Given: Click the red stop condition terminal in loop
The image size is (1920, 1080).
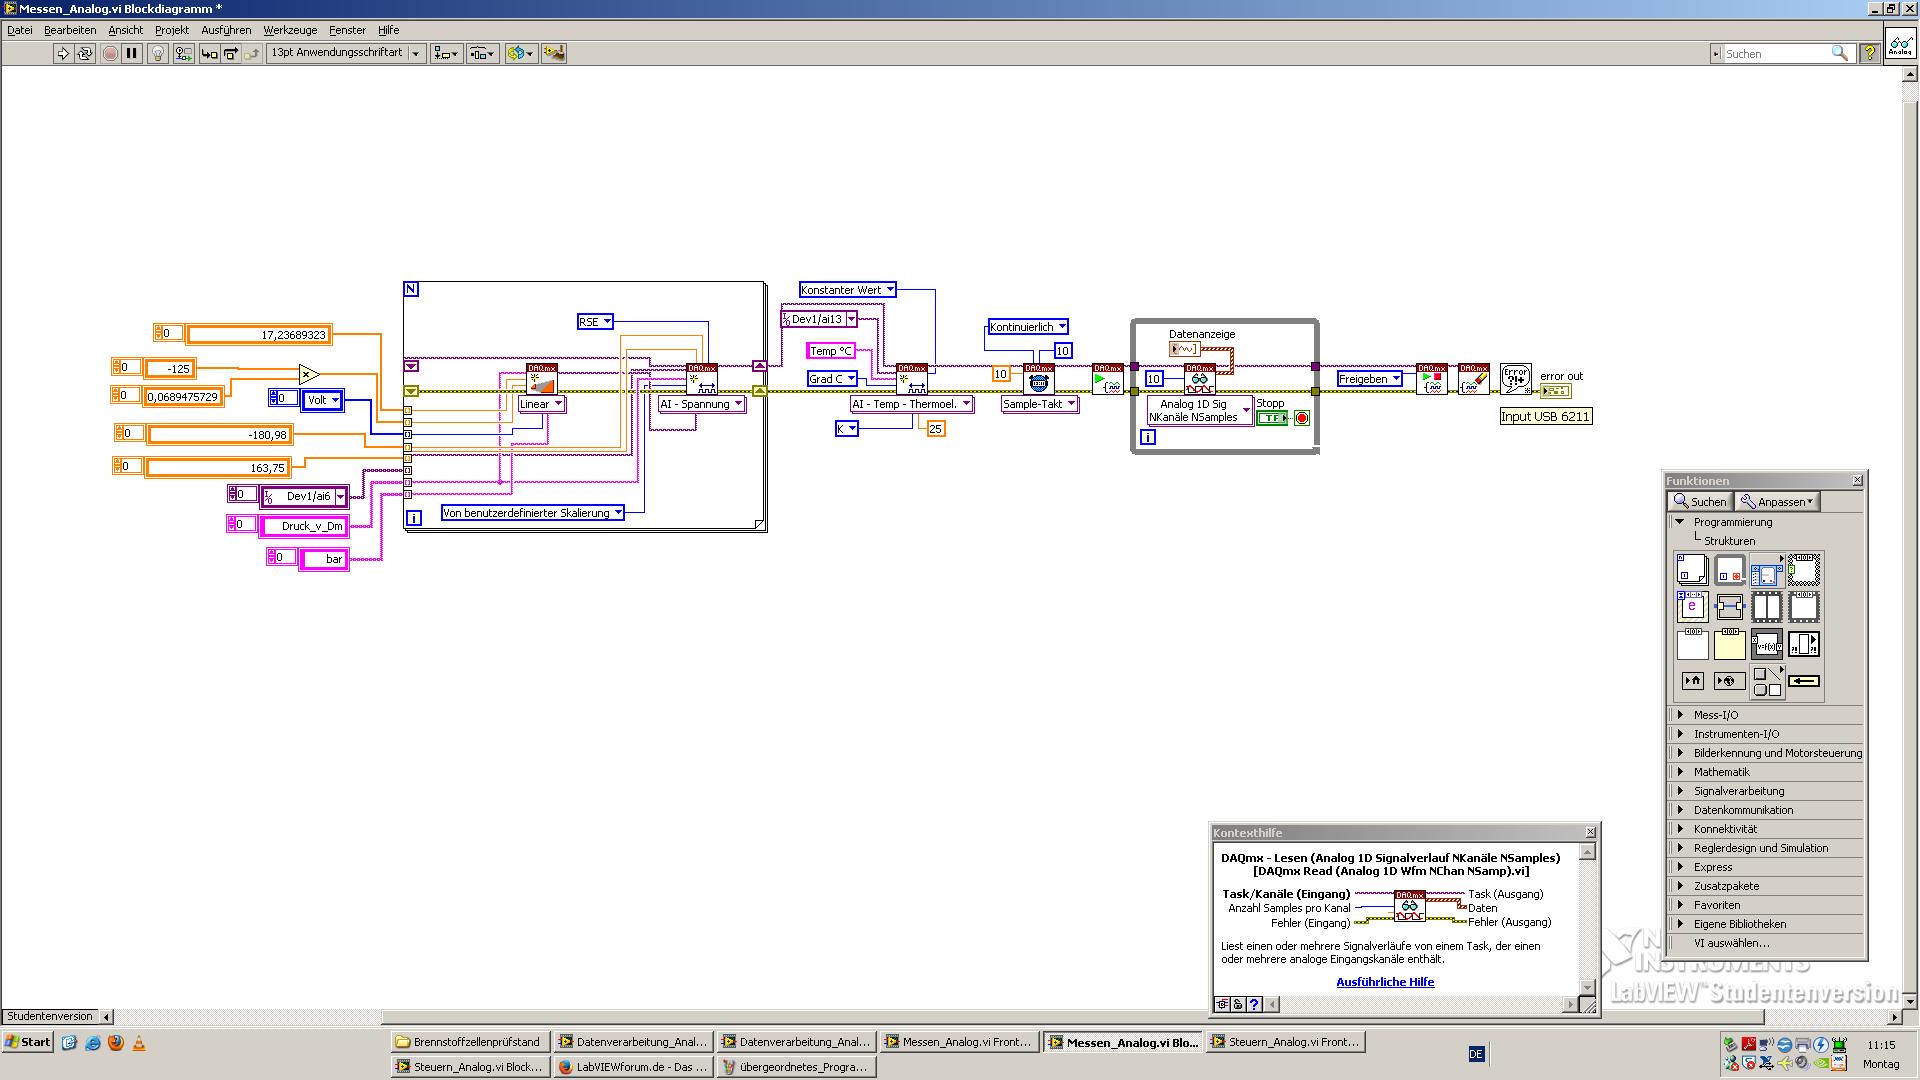Looking at the screenshot, I should tap(1301, 418).
